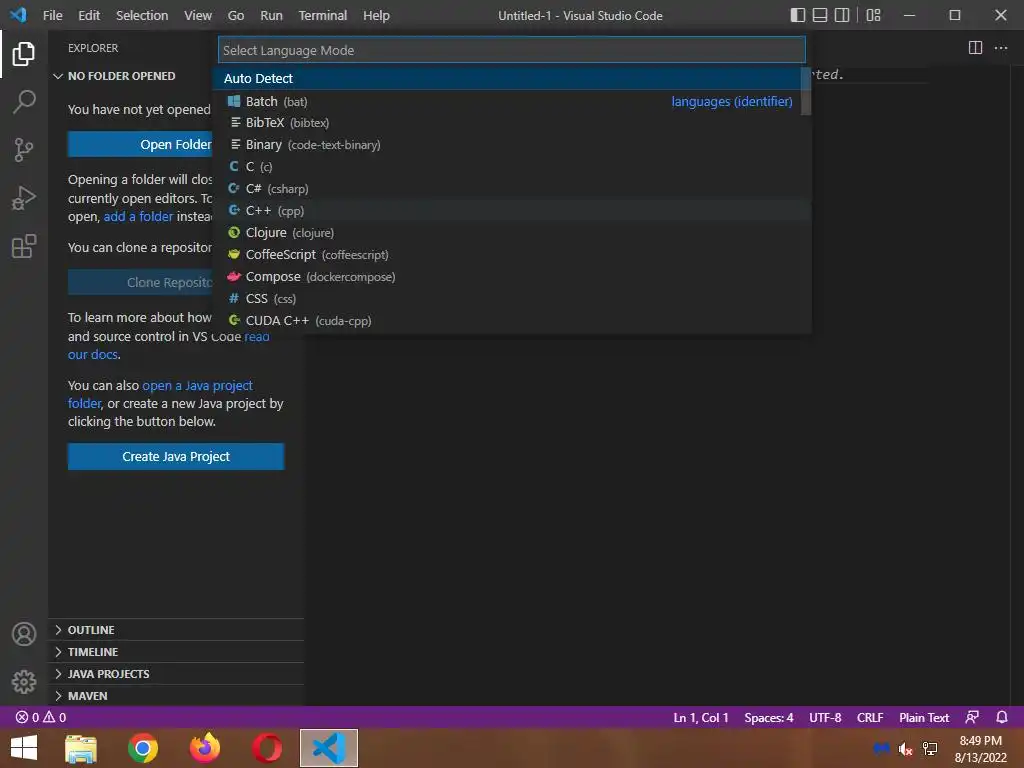Open the Go menu
This screenshot has height=768, width=1024.
236,15
